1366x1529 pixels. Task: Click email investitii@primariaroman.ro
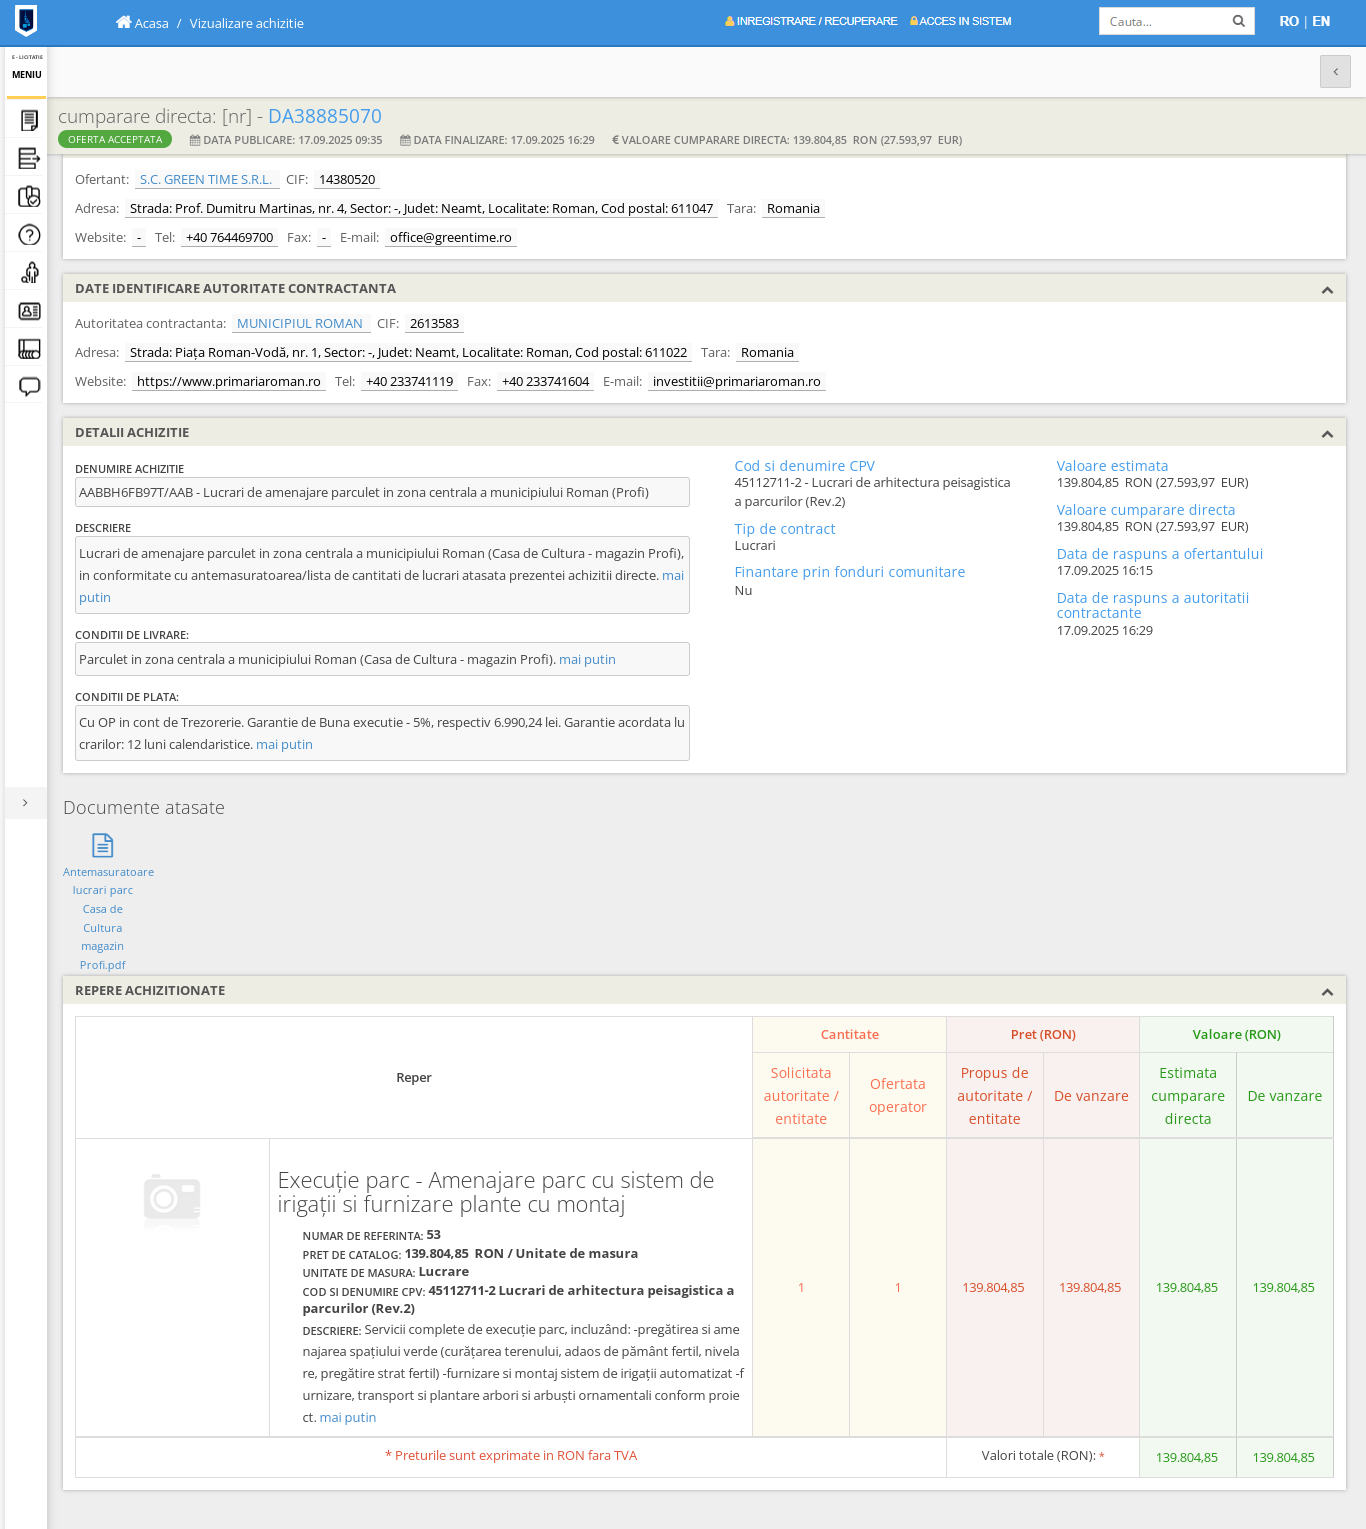pyautogui.click(x=737, y=382)
